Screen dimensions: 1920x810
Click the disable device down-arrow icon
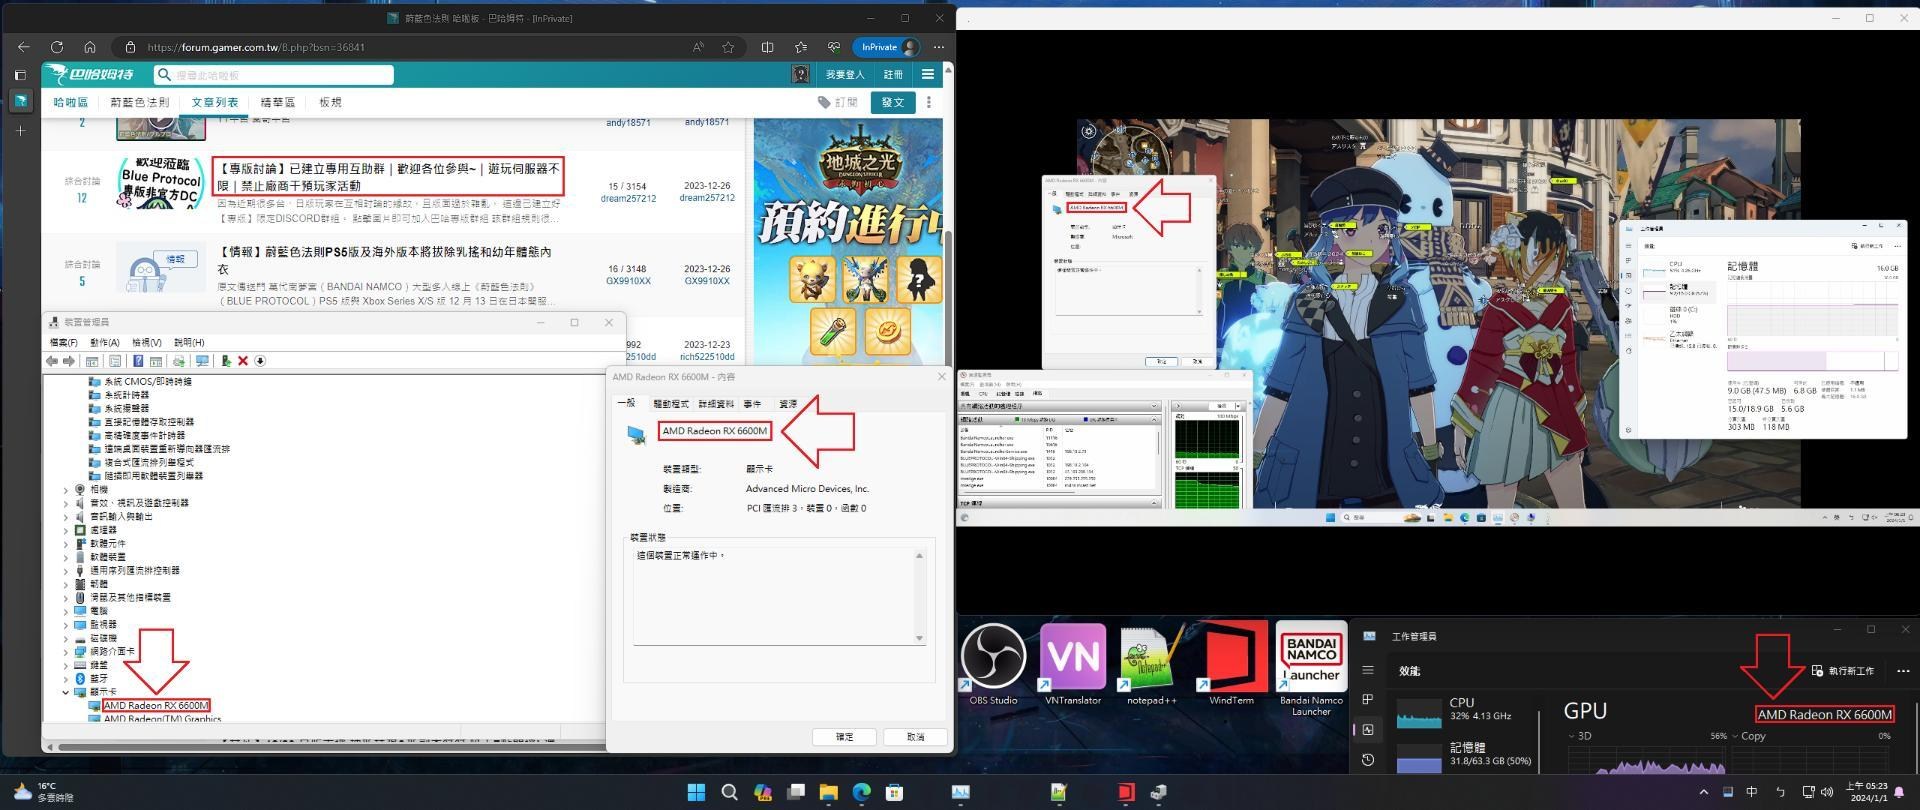click(260, 361)
